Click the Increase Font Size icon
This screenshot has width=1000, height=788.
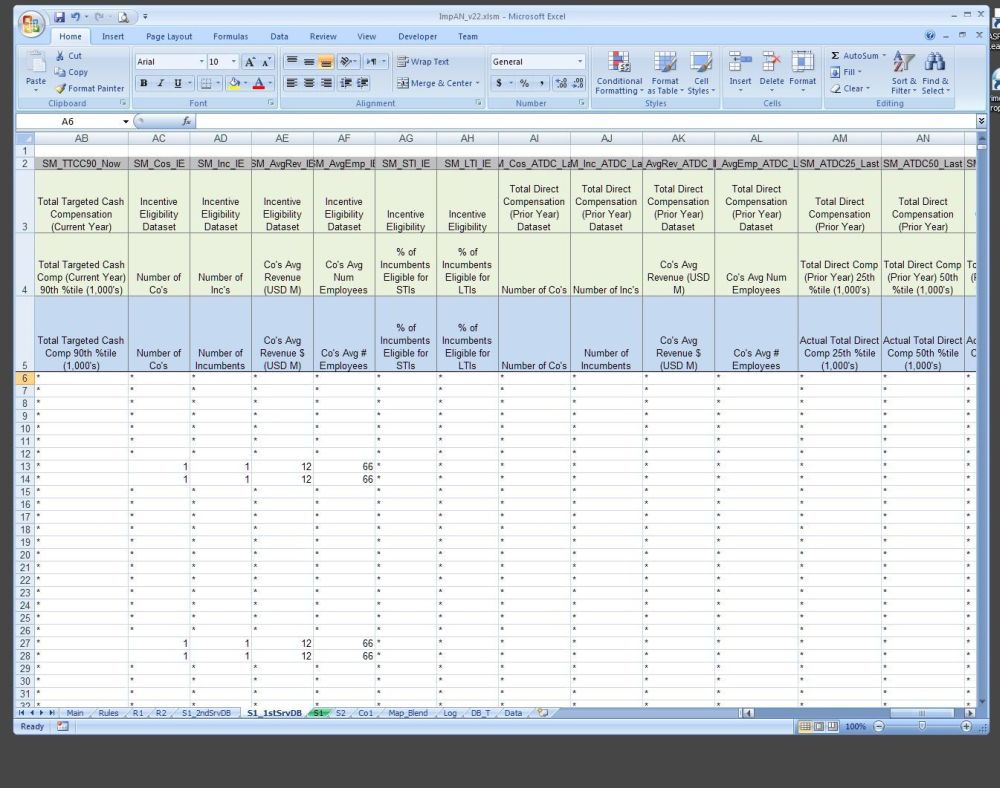click(x=249, y=62)
